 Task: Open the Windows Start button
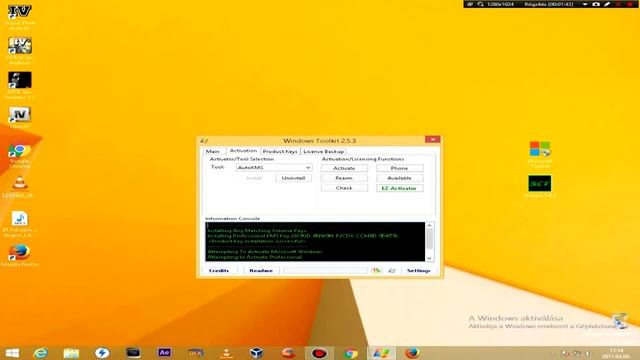point(12,353)
